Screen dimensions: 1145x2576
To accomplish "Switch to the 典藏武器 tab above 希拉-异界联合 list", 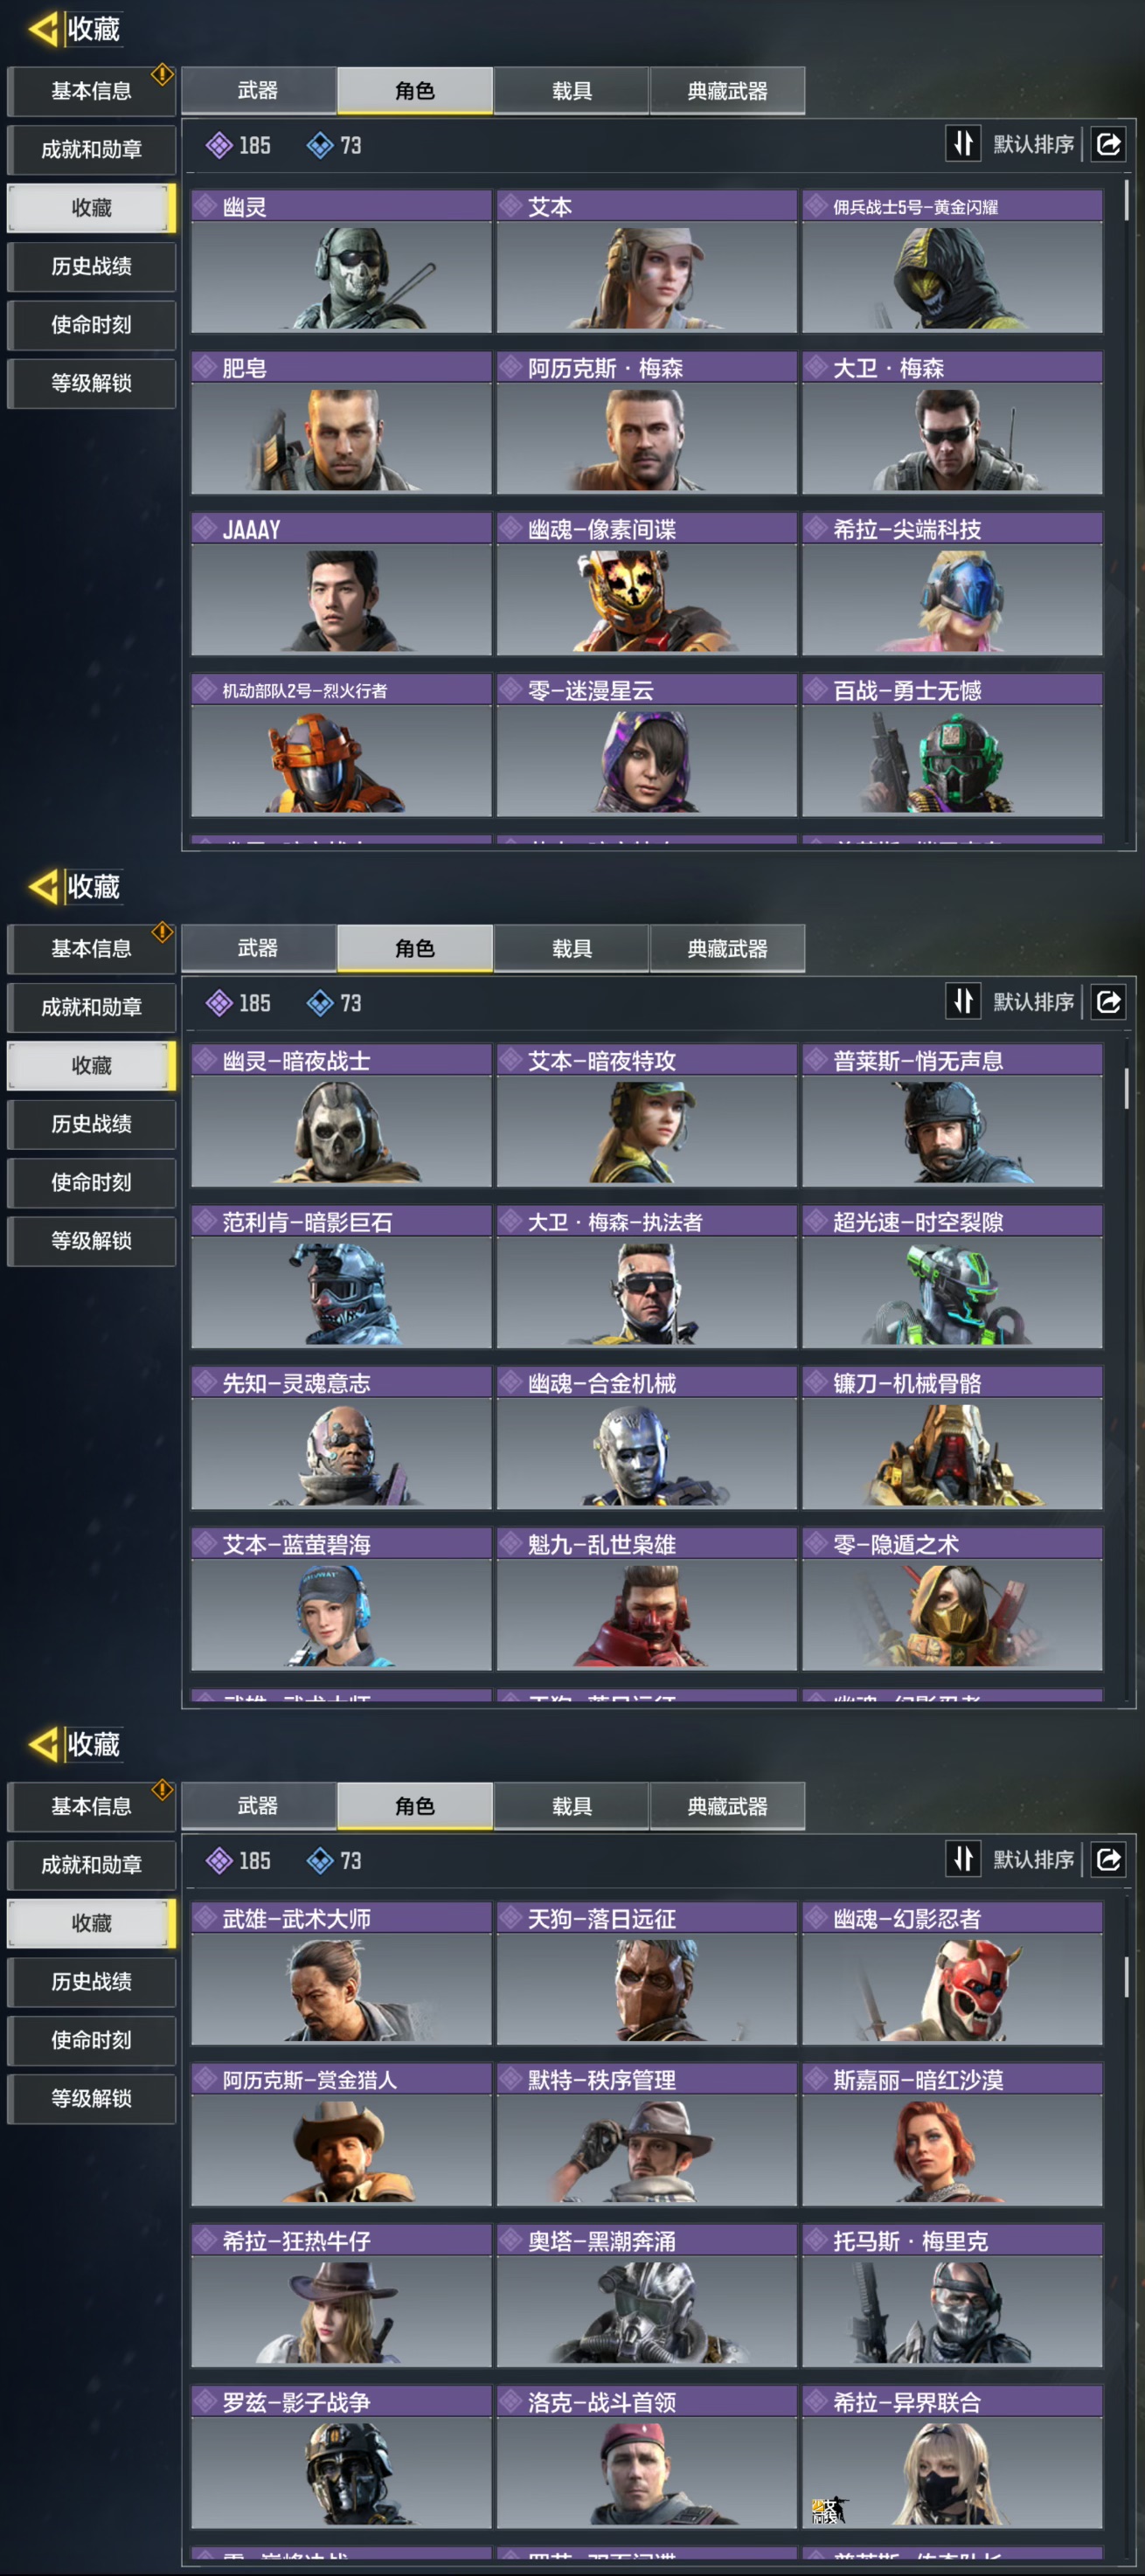I will point(727,1805).
